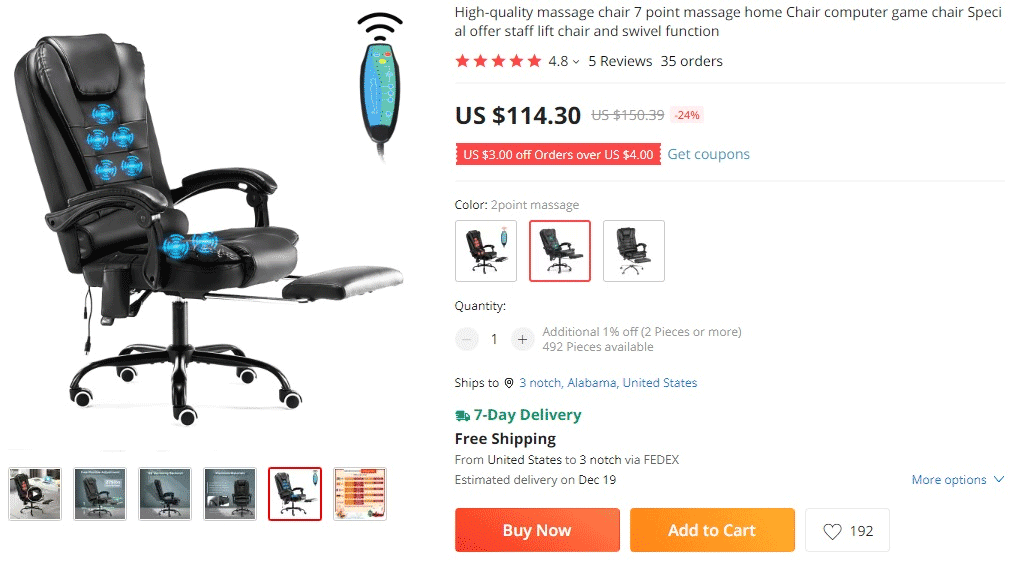Click the minus icon to decrease quantity
Image resolution: width=1013 pixels, height=562 pixels.
466,339
